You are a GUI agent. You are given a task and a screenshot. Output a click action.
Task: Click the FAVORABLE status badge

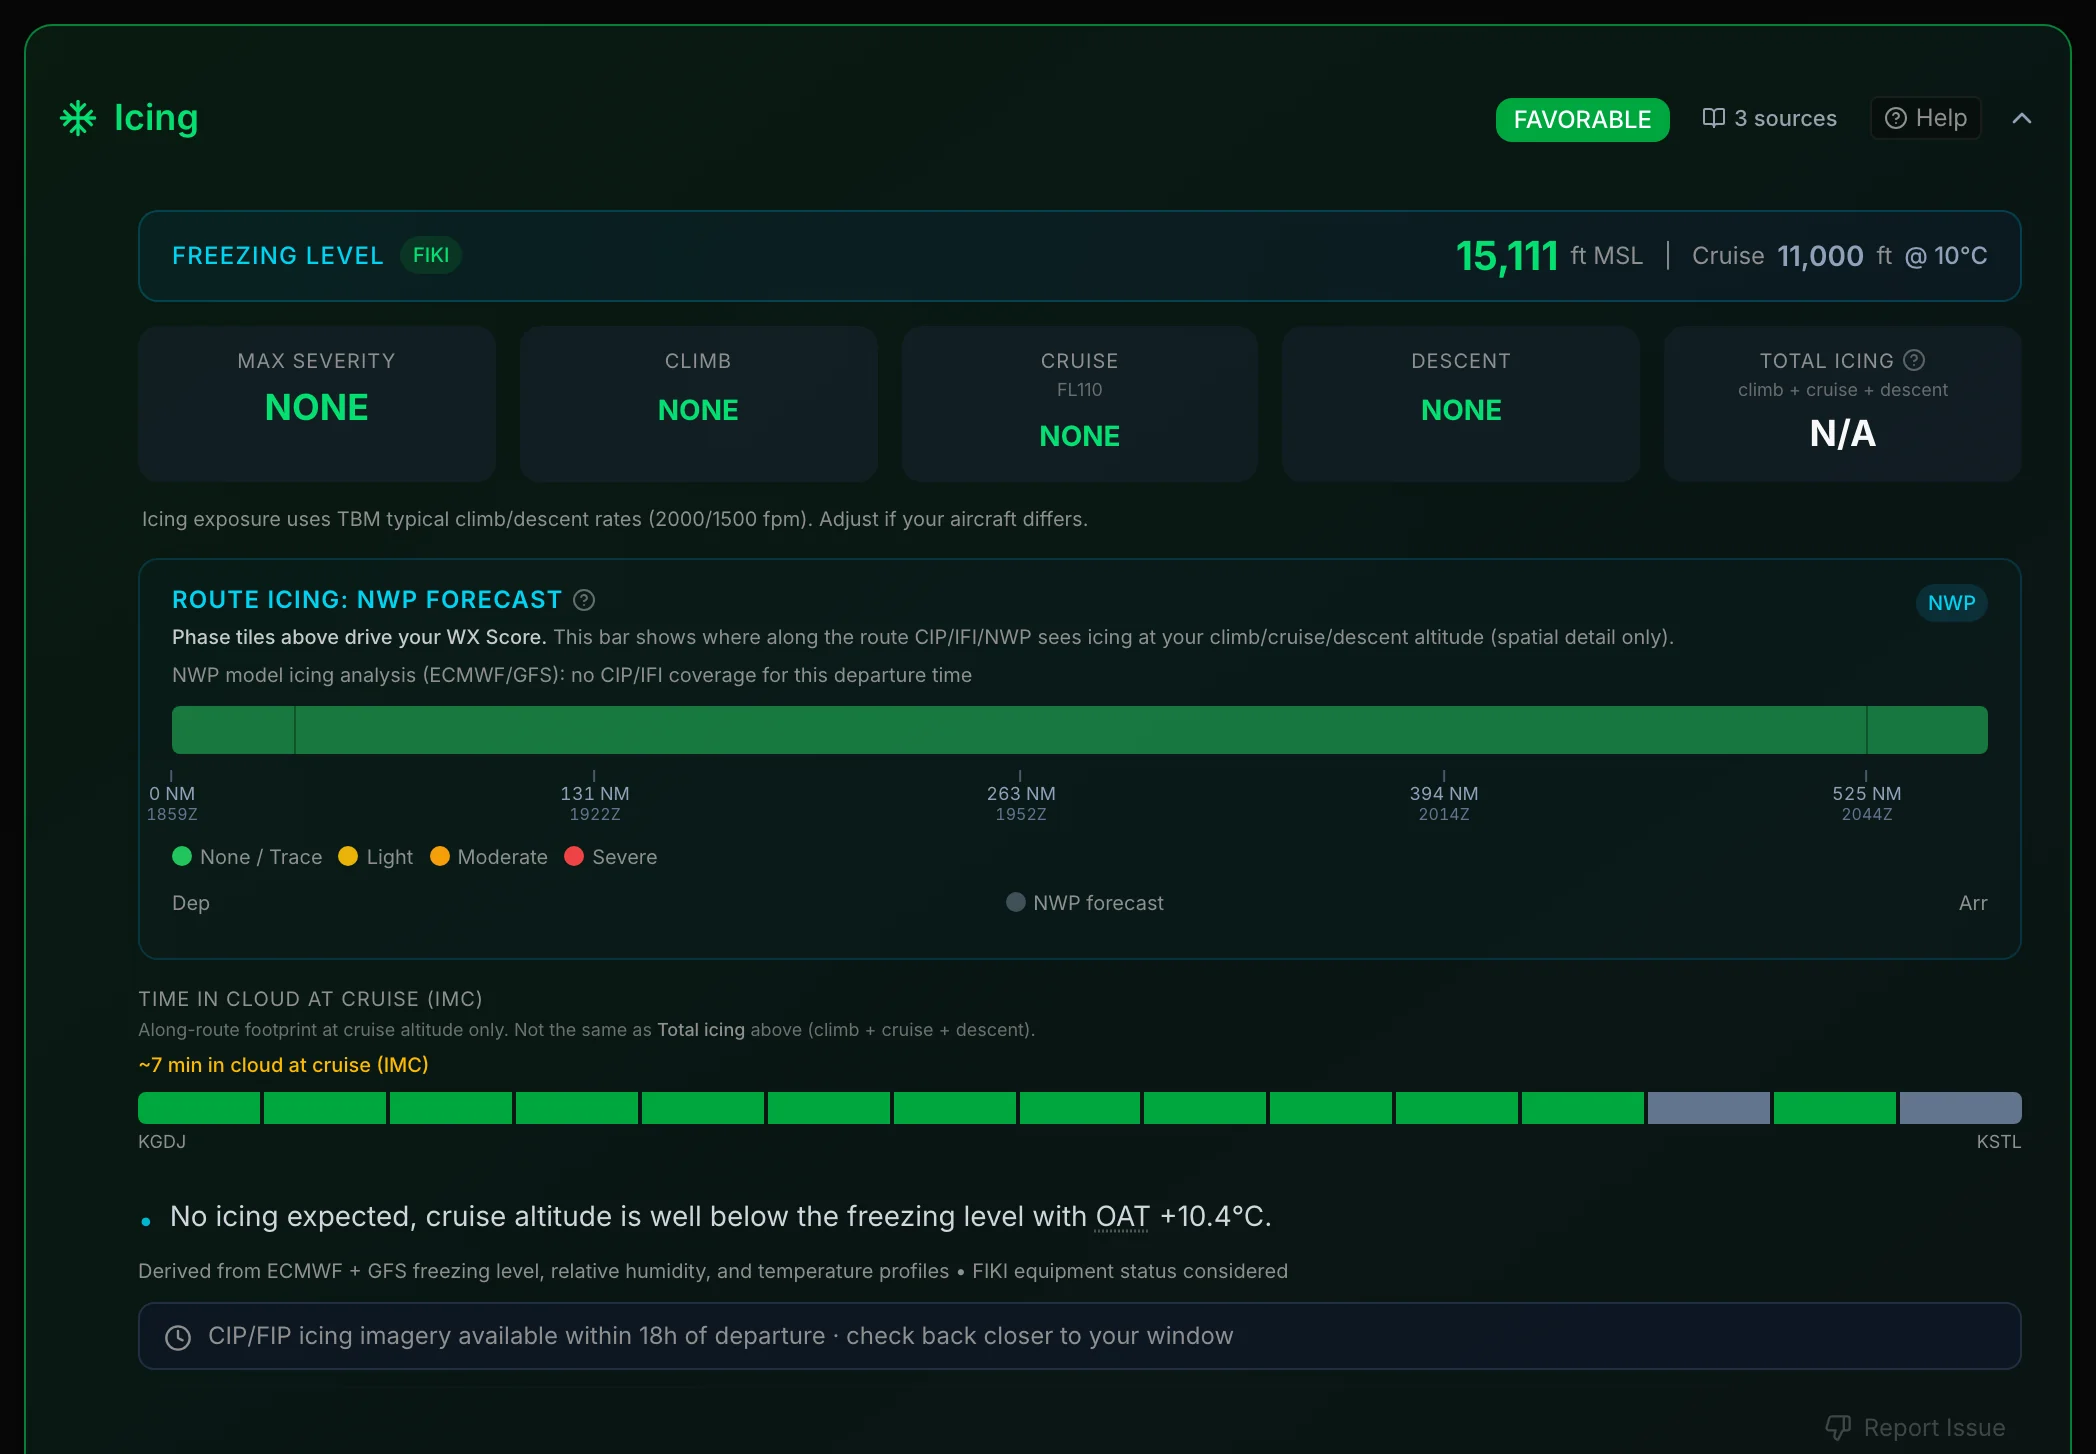click(1582, 119)
